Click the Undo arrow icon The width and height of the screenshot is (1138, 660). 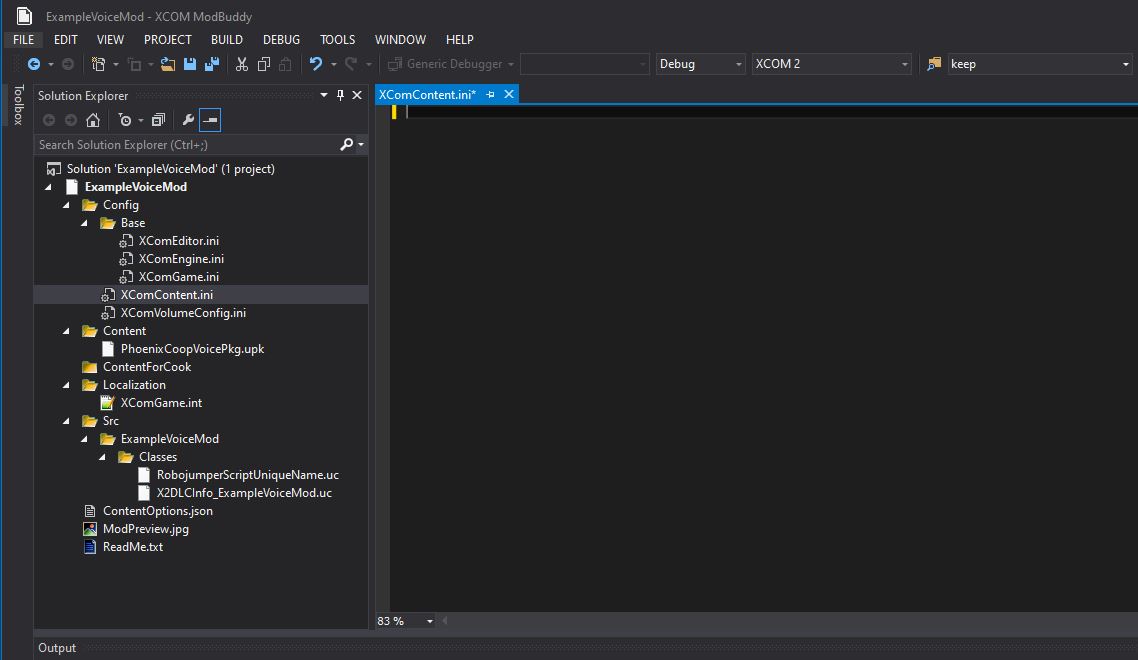click(316, 64)
